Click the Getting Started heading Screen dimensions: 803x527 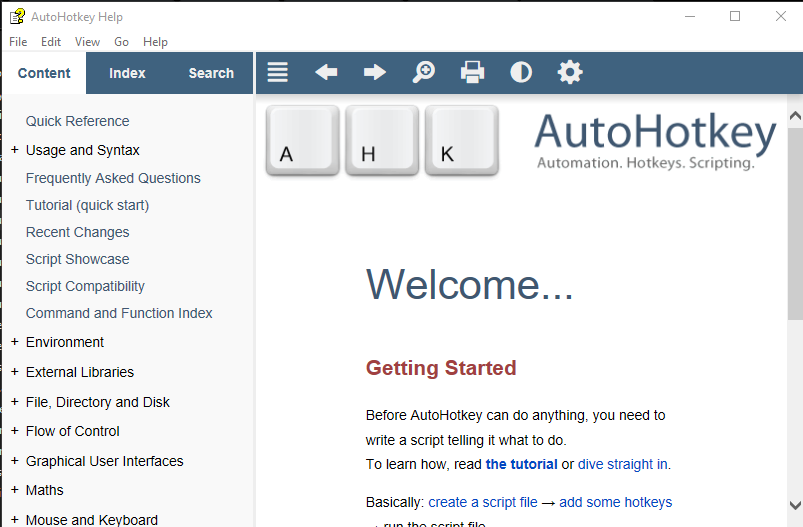[441, 368]
